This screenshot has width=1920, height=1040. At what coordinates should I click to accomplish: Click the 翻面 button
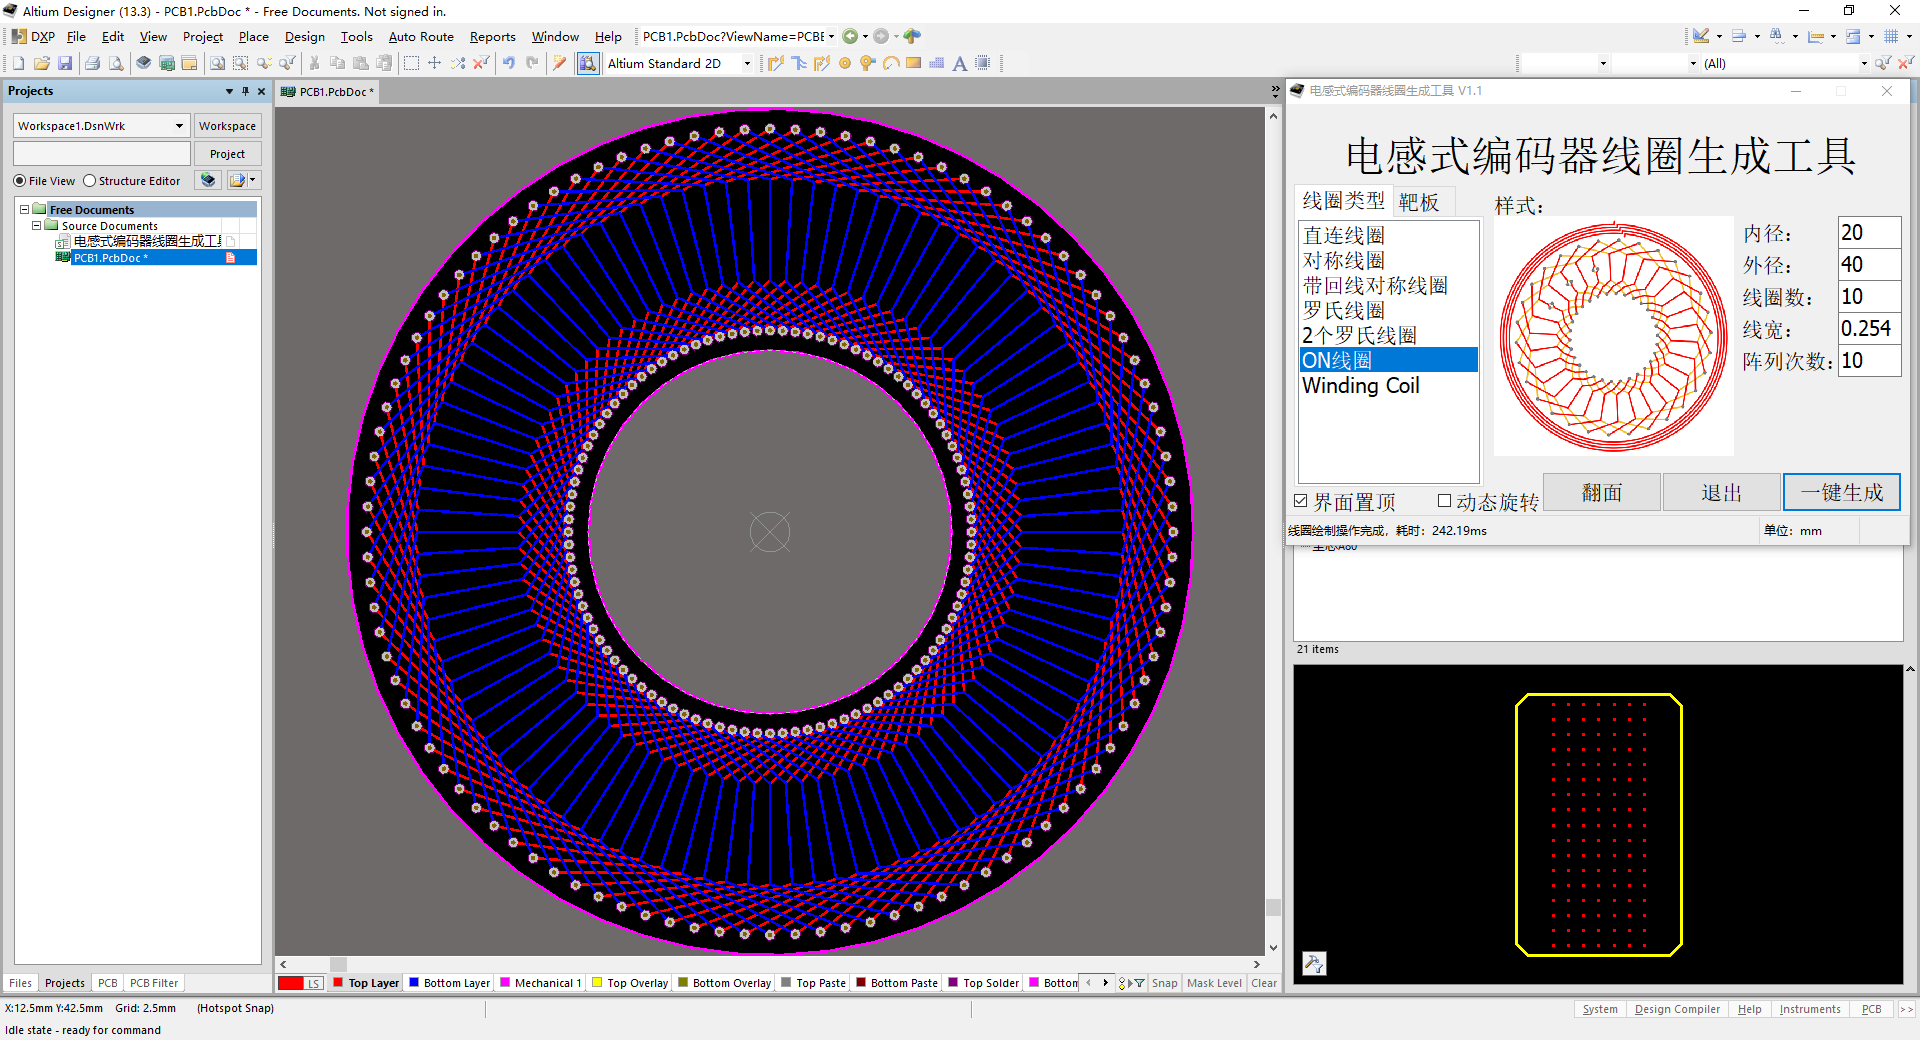click(1601, 492)
